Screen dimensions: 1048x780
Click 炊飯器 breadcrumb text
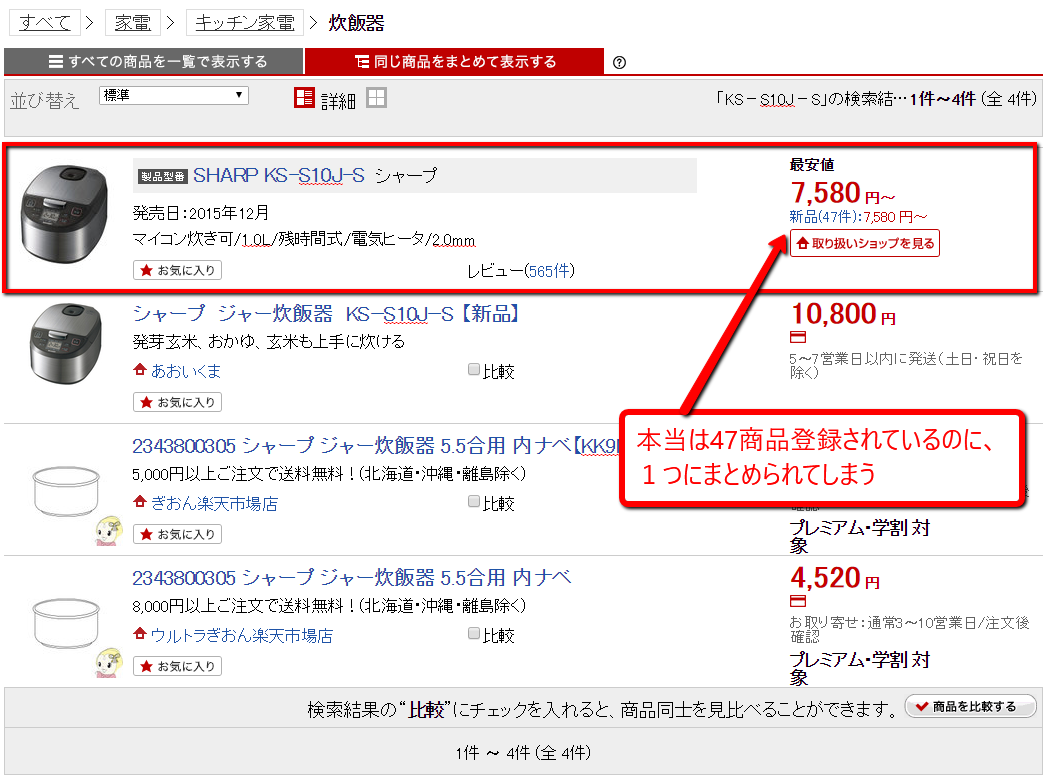pyautogui.click(x=356, y=23)
